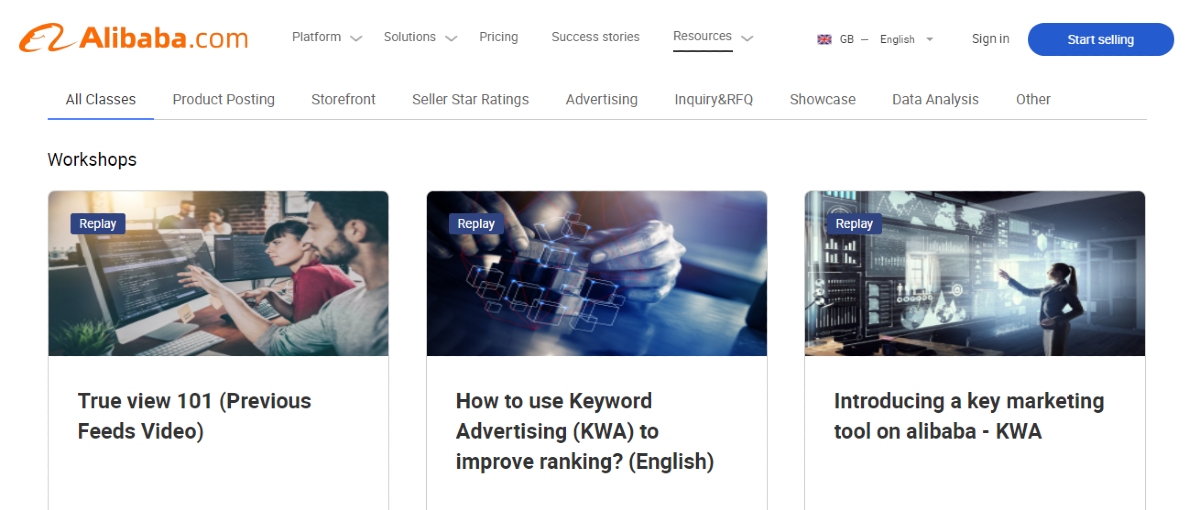Select the Advertising tab
1200x510 pixels.
[601, 99]
